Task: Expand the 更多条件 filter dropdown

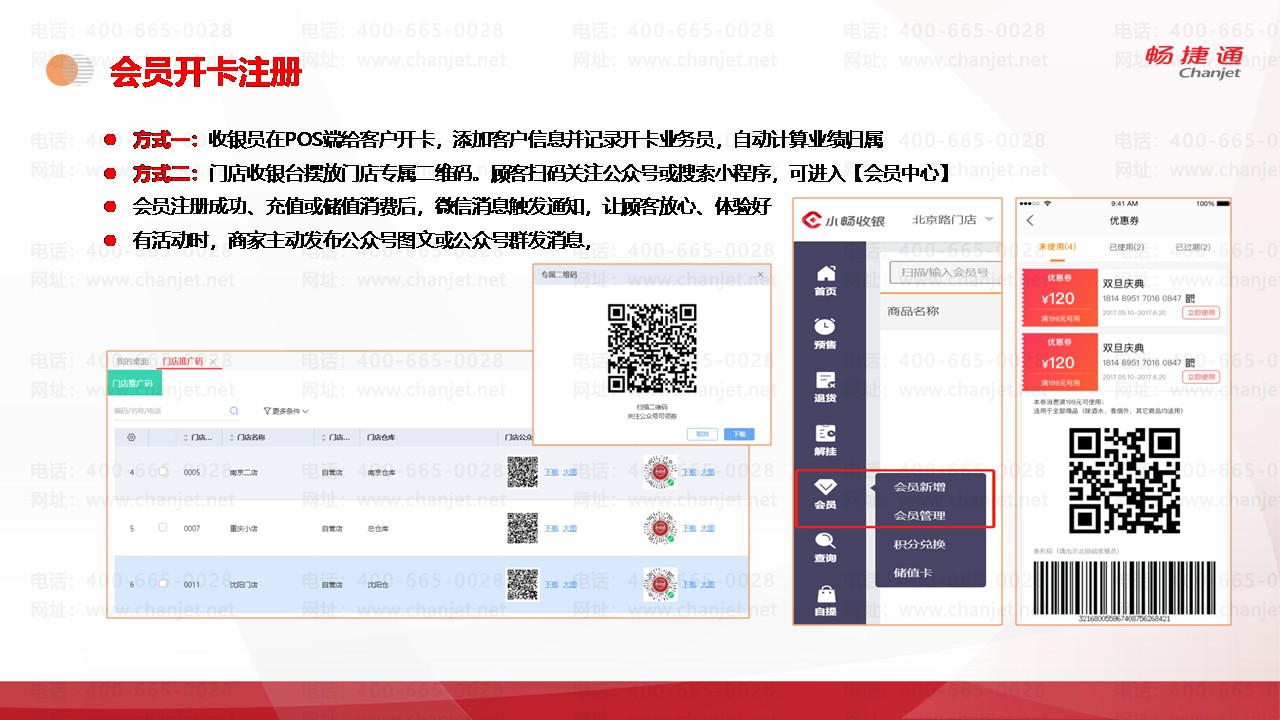Action: coord(286,411)
